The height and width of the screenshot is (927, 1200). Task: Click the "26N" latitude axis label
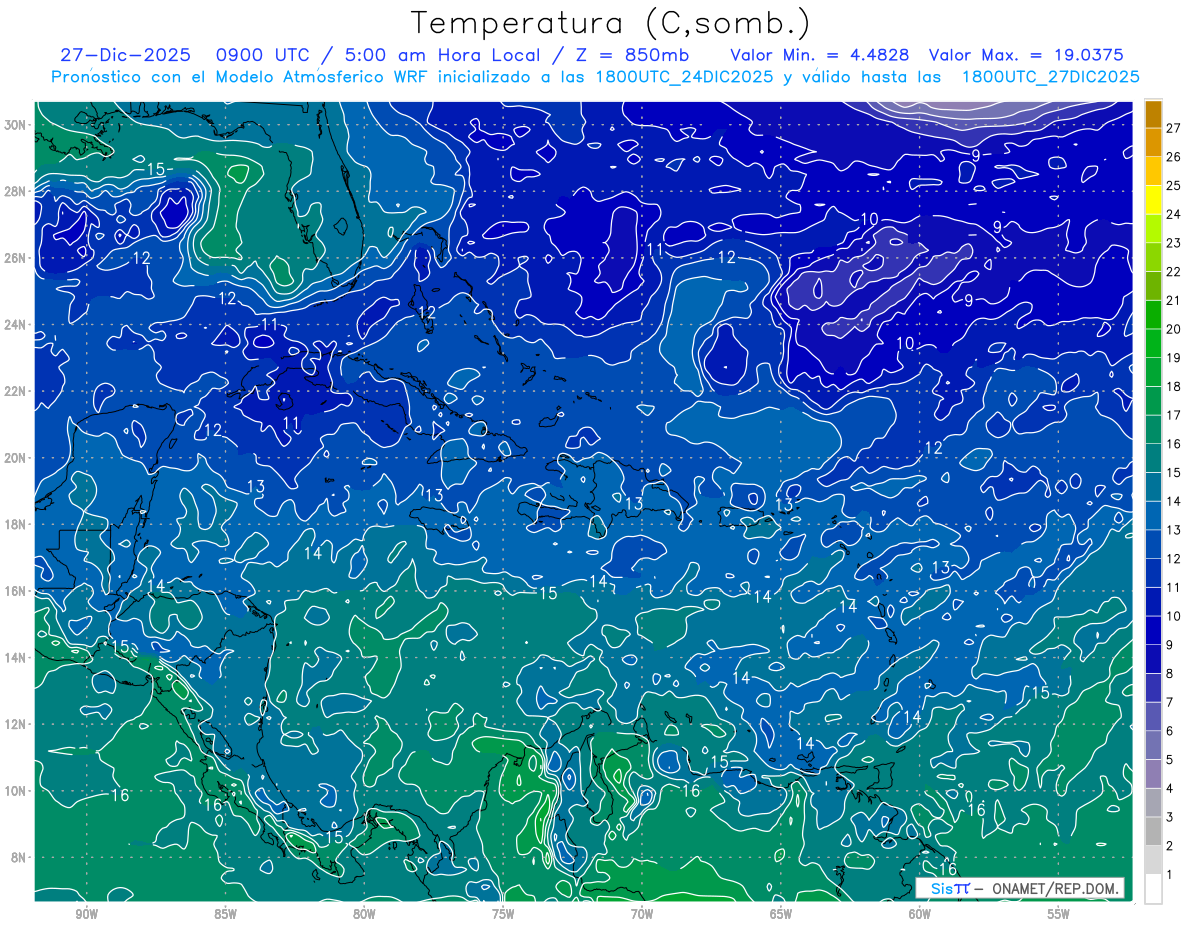point(17,258)
